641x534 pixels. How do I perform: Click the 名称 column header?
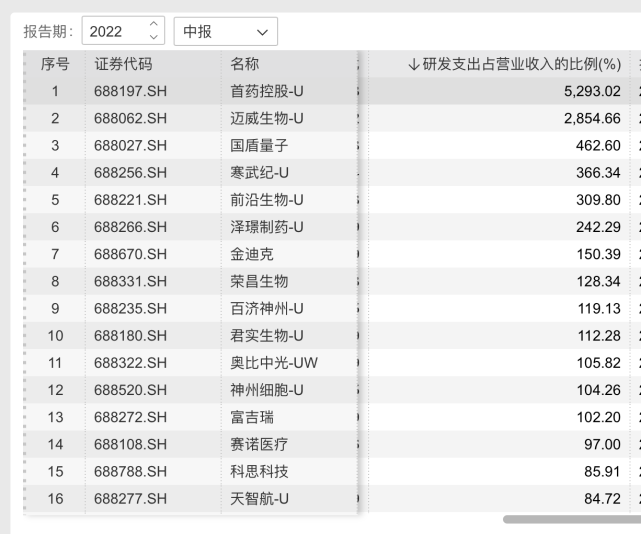[x=245, y=65]
